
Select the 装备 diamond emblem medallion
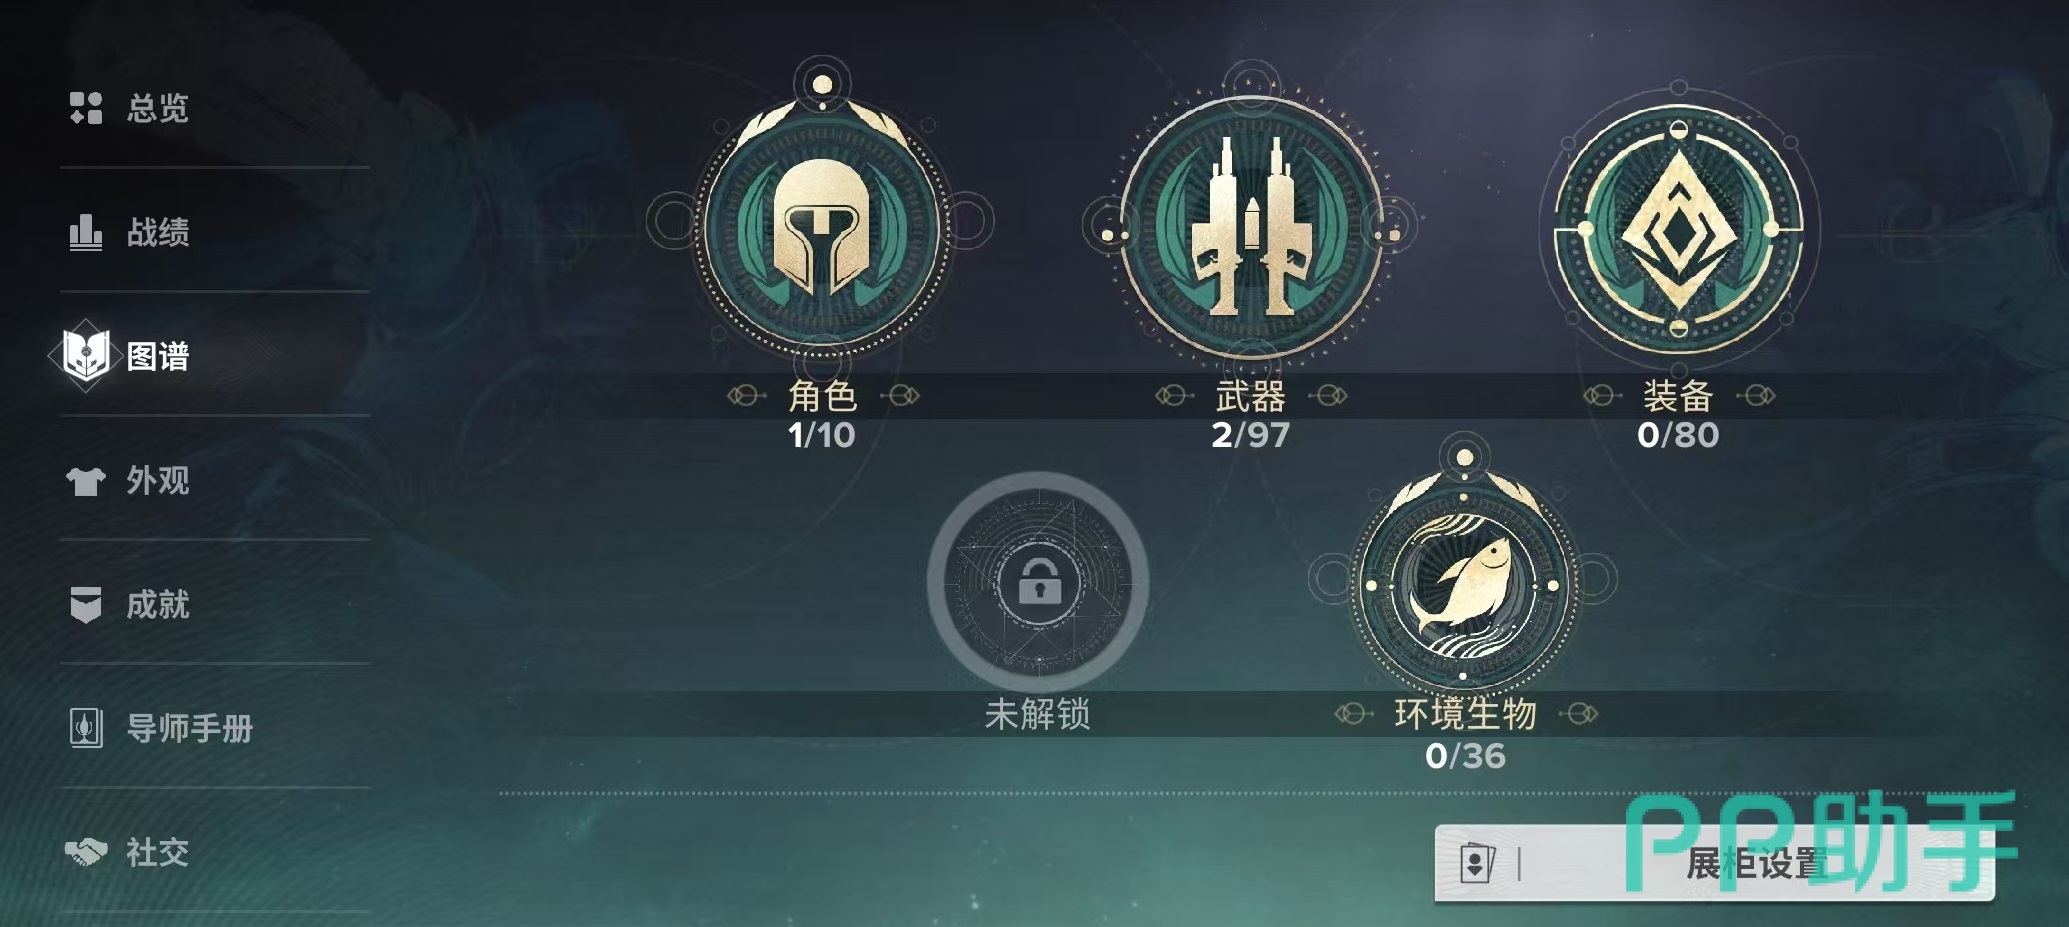[x=1679, y=229]
